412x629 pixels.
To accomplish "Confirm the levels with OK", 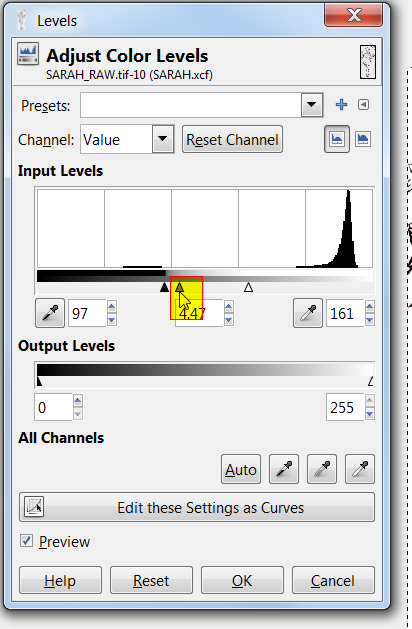I will (x=242, y=580).
